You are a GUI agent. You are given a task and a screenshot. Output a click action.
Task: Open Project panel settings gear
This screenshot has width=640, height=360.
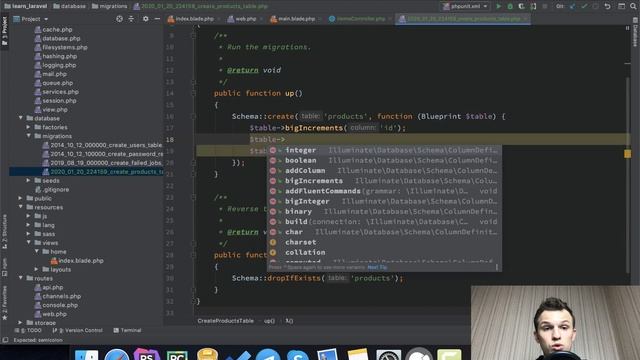[145, 19]
